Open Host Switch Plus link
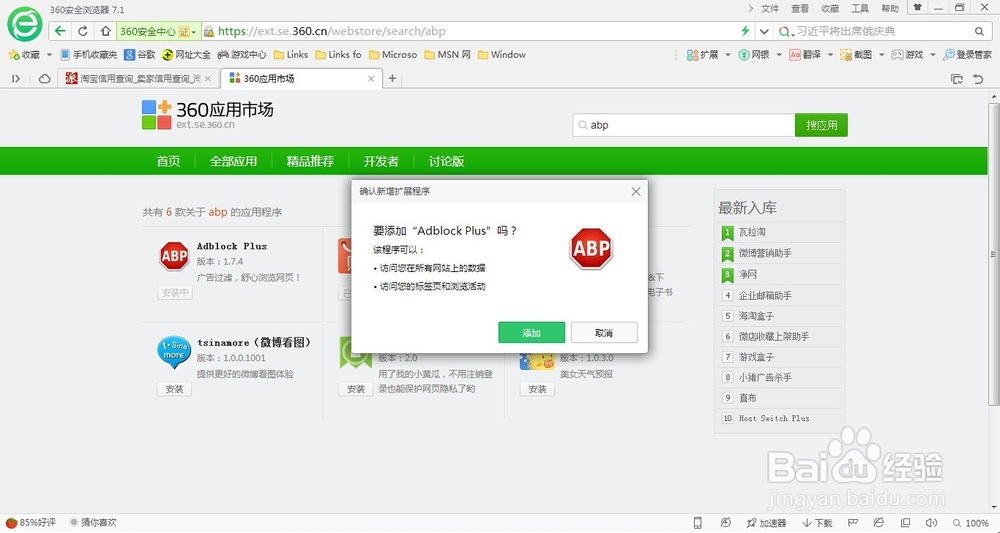This screenshot has height=533, width=1000. (x=774, y=418)
